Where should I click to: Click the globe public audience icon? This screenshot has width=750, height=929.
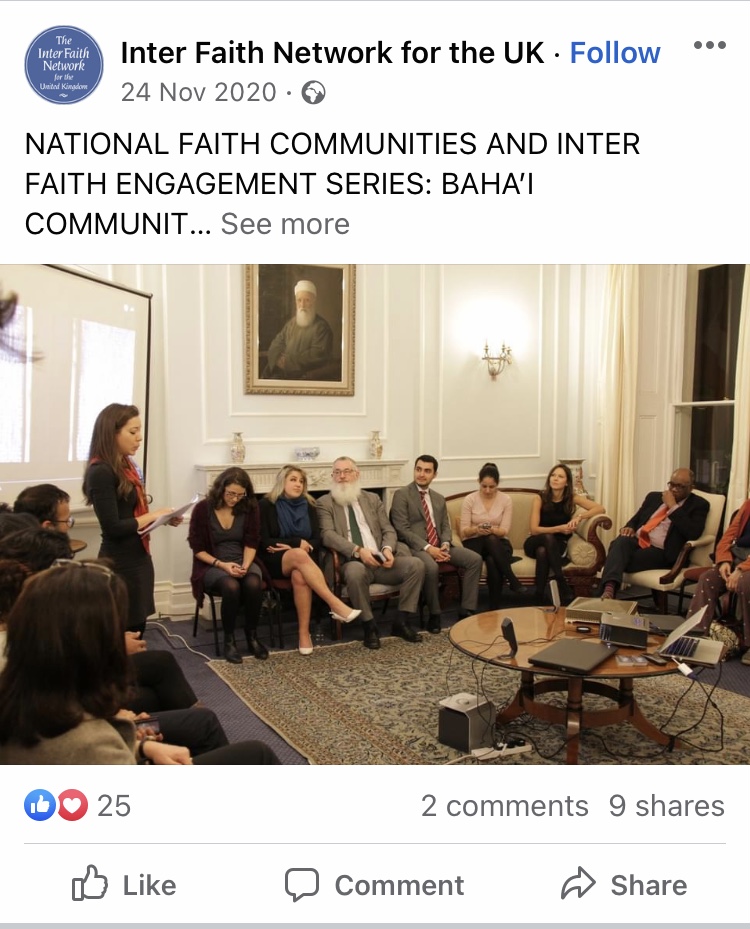(313, 93)
